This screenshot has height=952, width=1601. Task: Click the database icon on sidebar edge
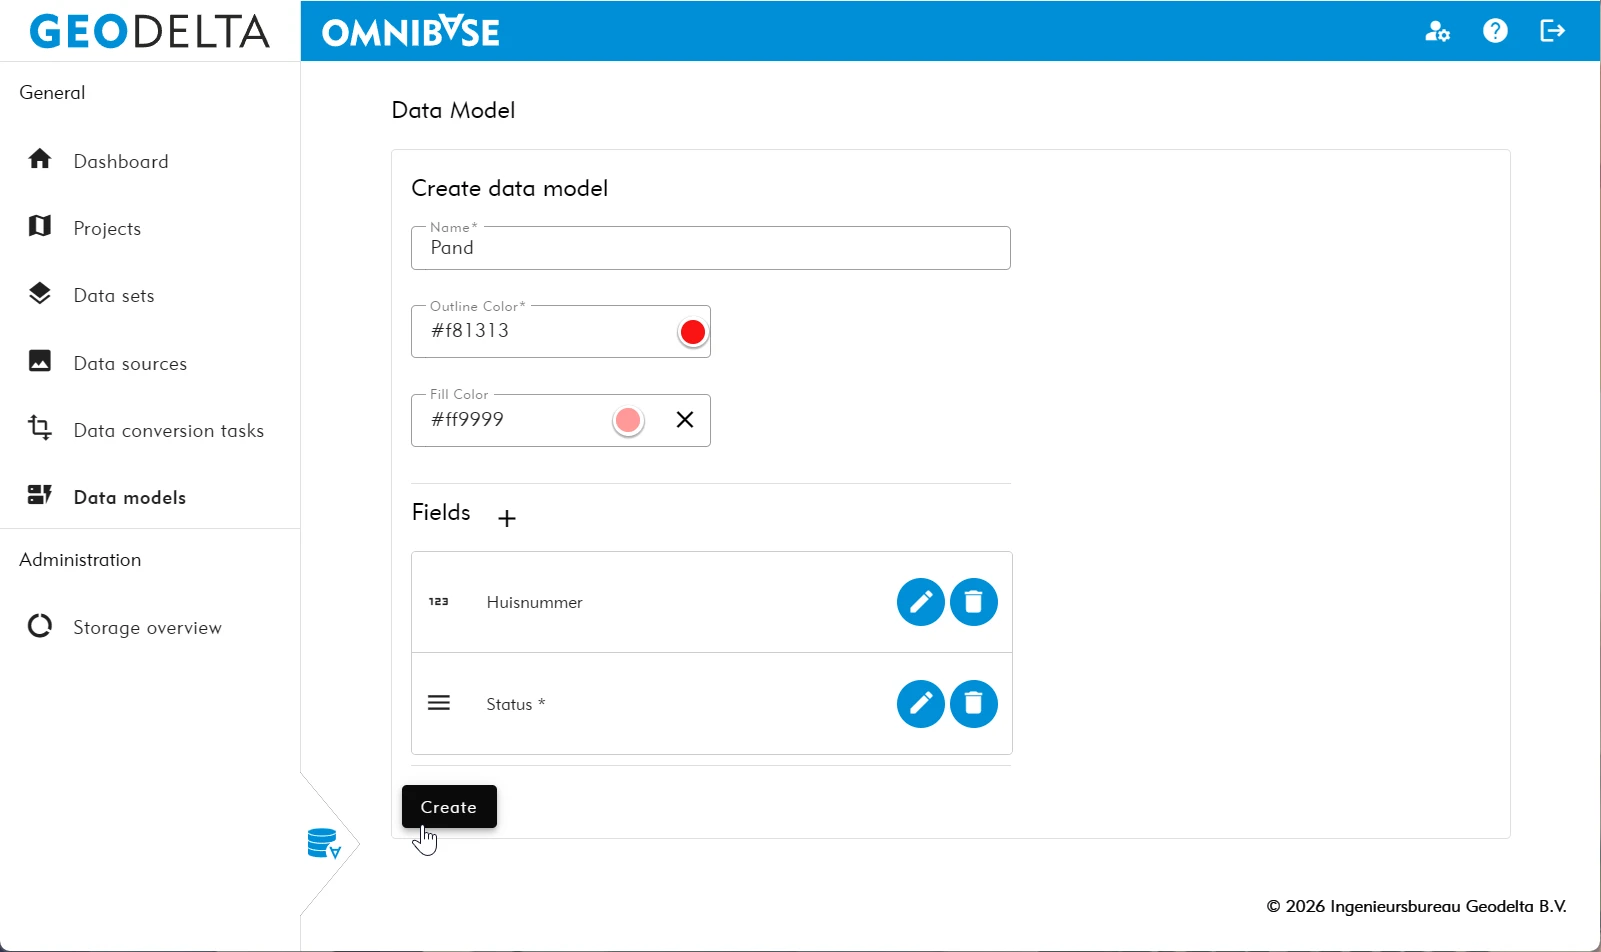coord(324,844)
